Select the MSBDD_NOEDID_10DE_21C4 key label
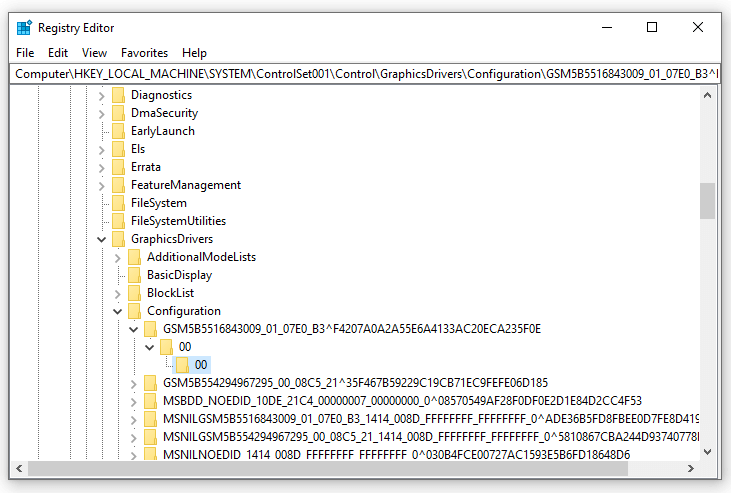 [402, 401]
